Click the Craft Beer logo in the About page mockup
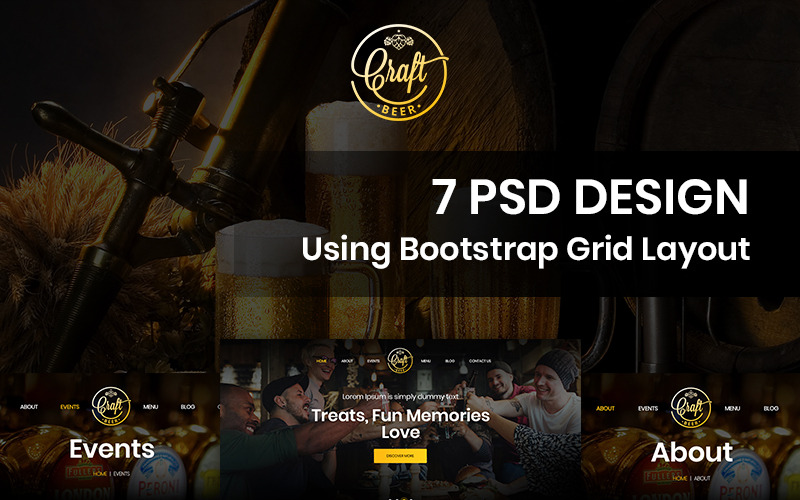 click(x=691, y=407)
